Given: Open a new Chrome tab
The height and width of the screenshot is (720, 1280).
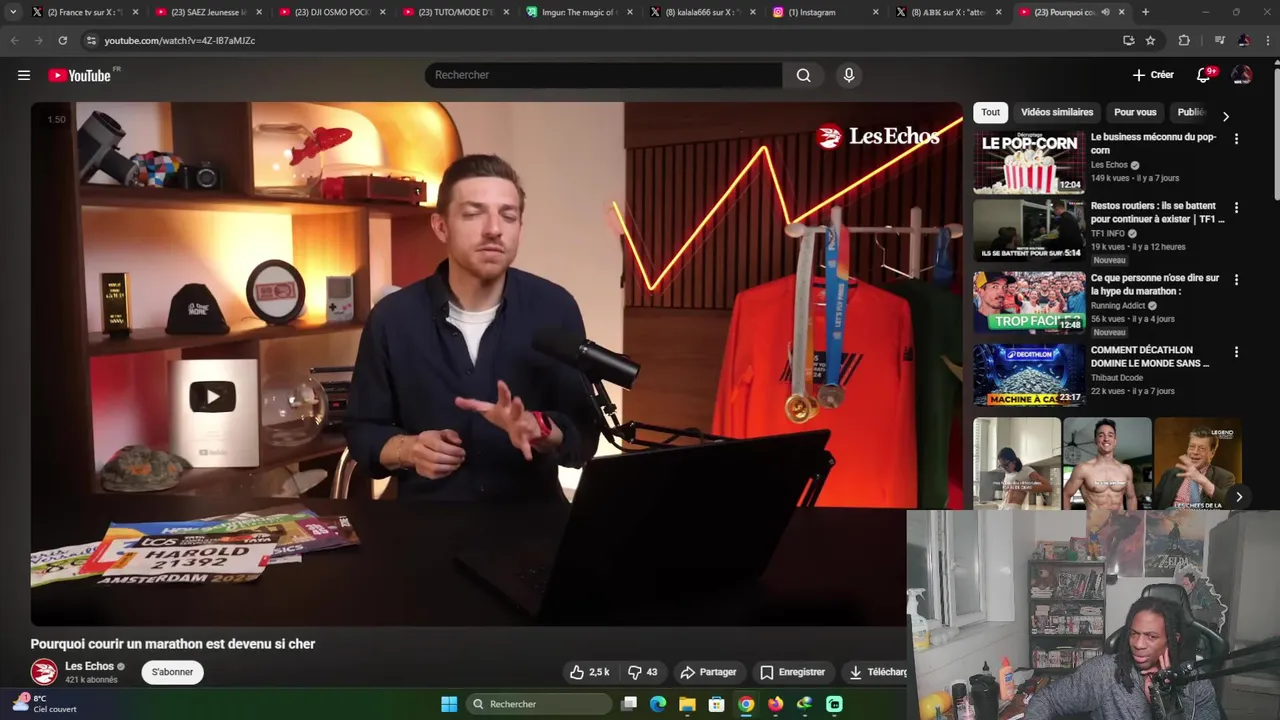Looking at the screenshot, I should [x=1145, y=12].
